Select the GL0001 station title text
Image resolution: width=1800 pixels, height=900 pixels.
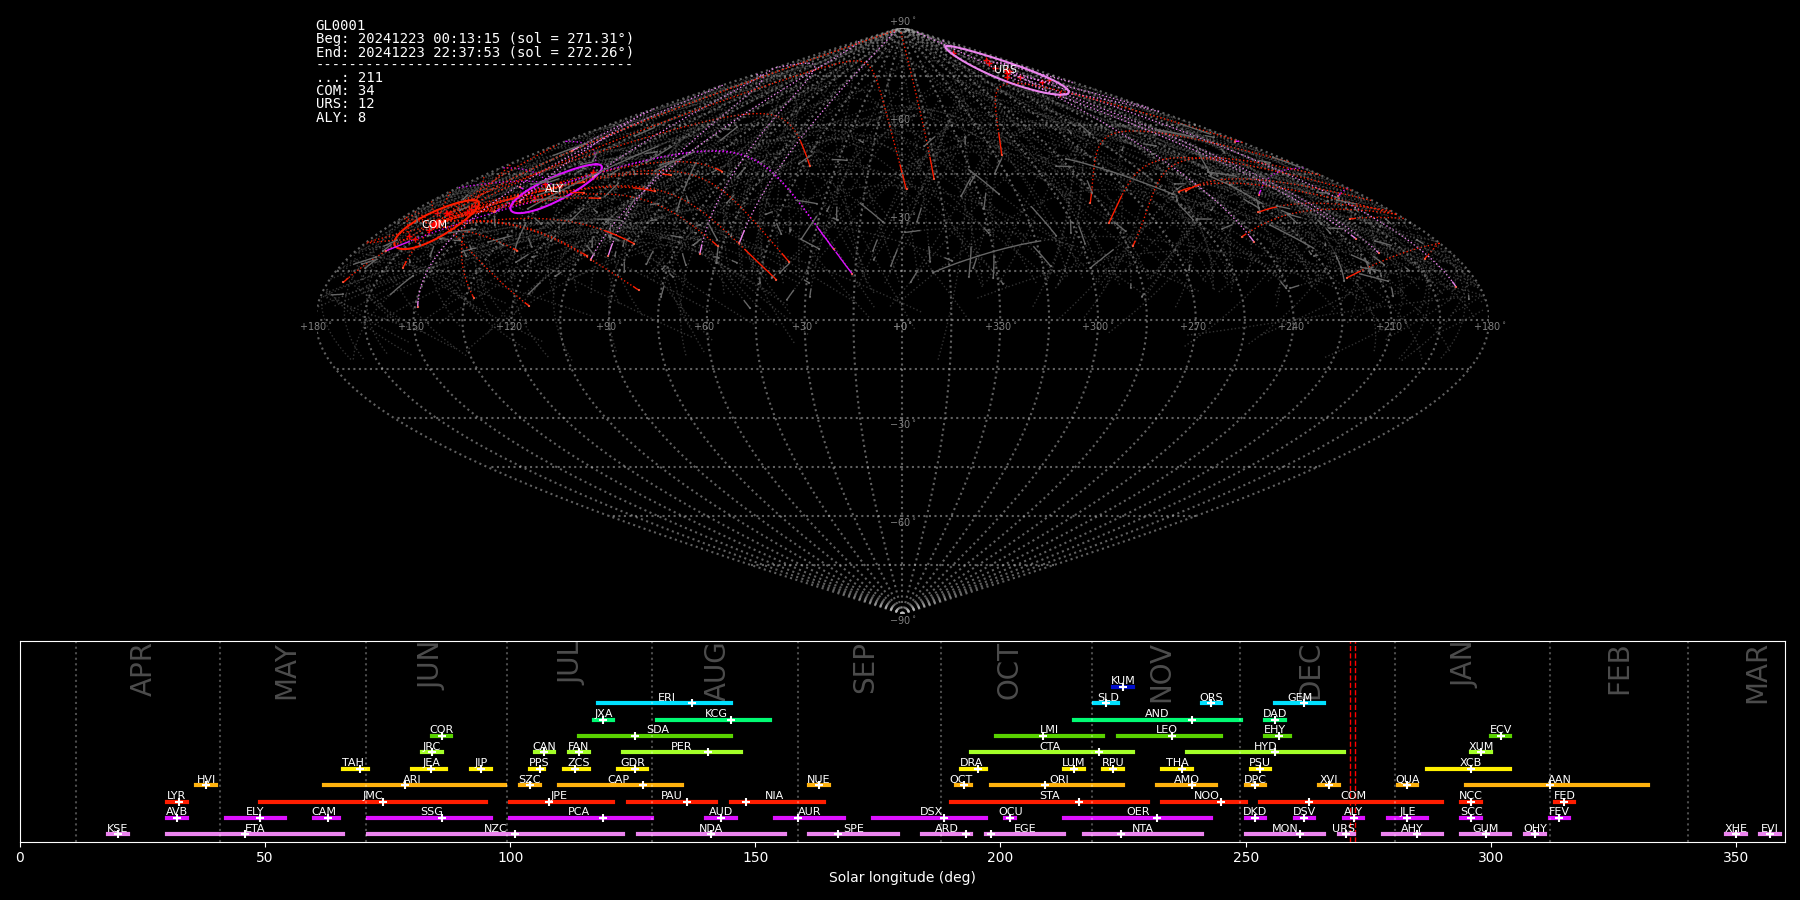(x=340, y=26)
